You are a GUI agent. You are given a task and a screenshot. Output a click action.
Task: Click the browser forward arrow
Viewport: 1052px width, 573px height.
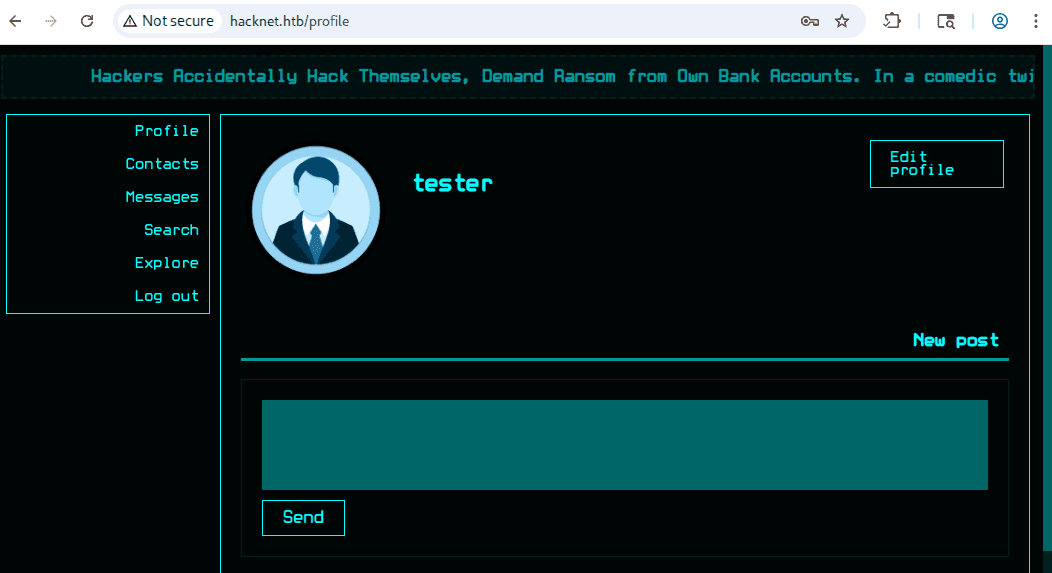[x=52, y=21]
